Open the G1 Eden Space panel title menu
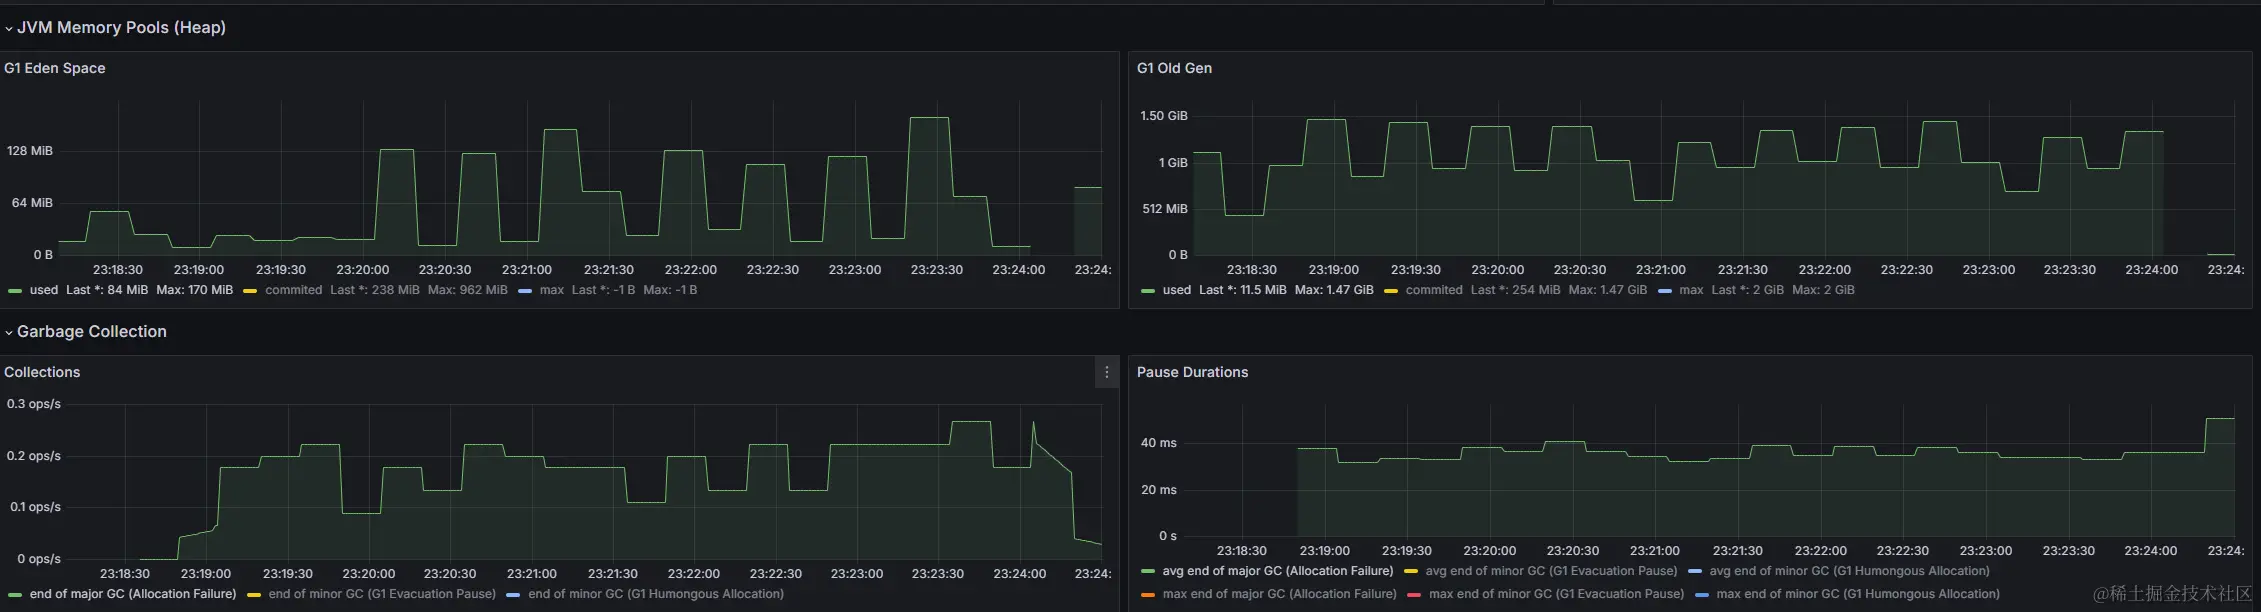2261x612 pixels. click(x=55, y=68)
